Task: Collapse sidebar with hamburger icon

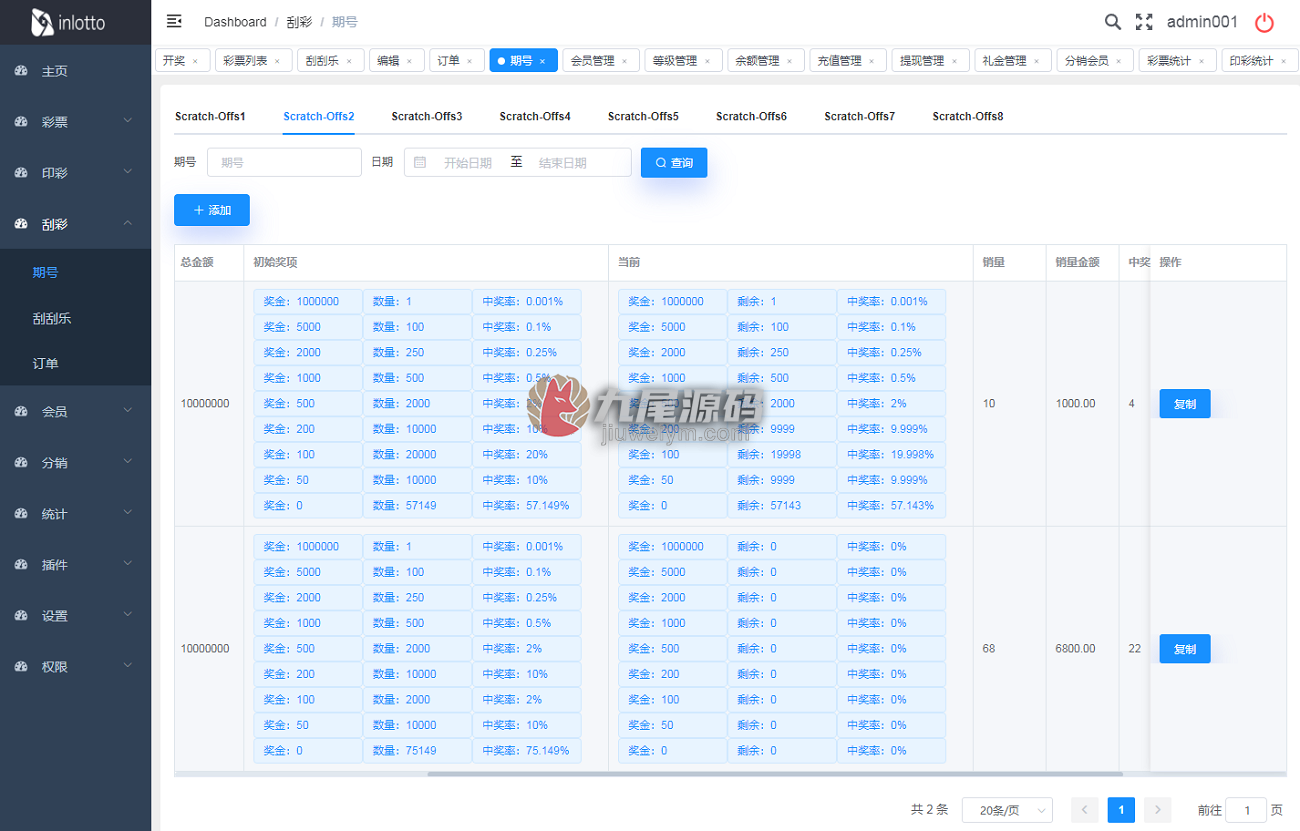Action: [174, 21]
